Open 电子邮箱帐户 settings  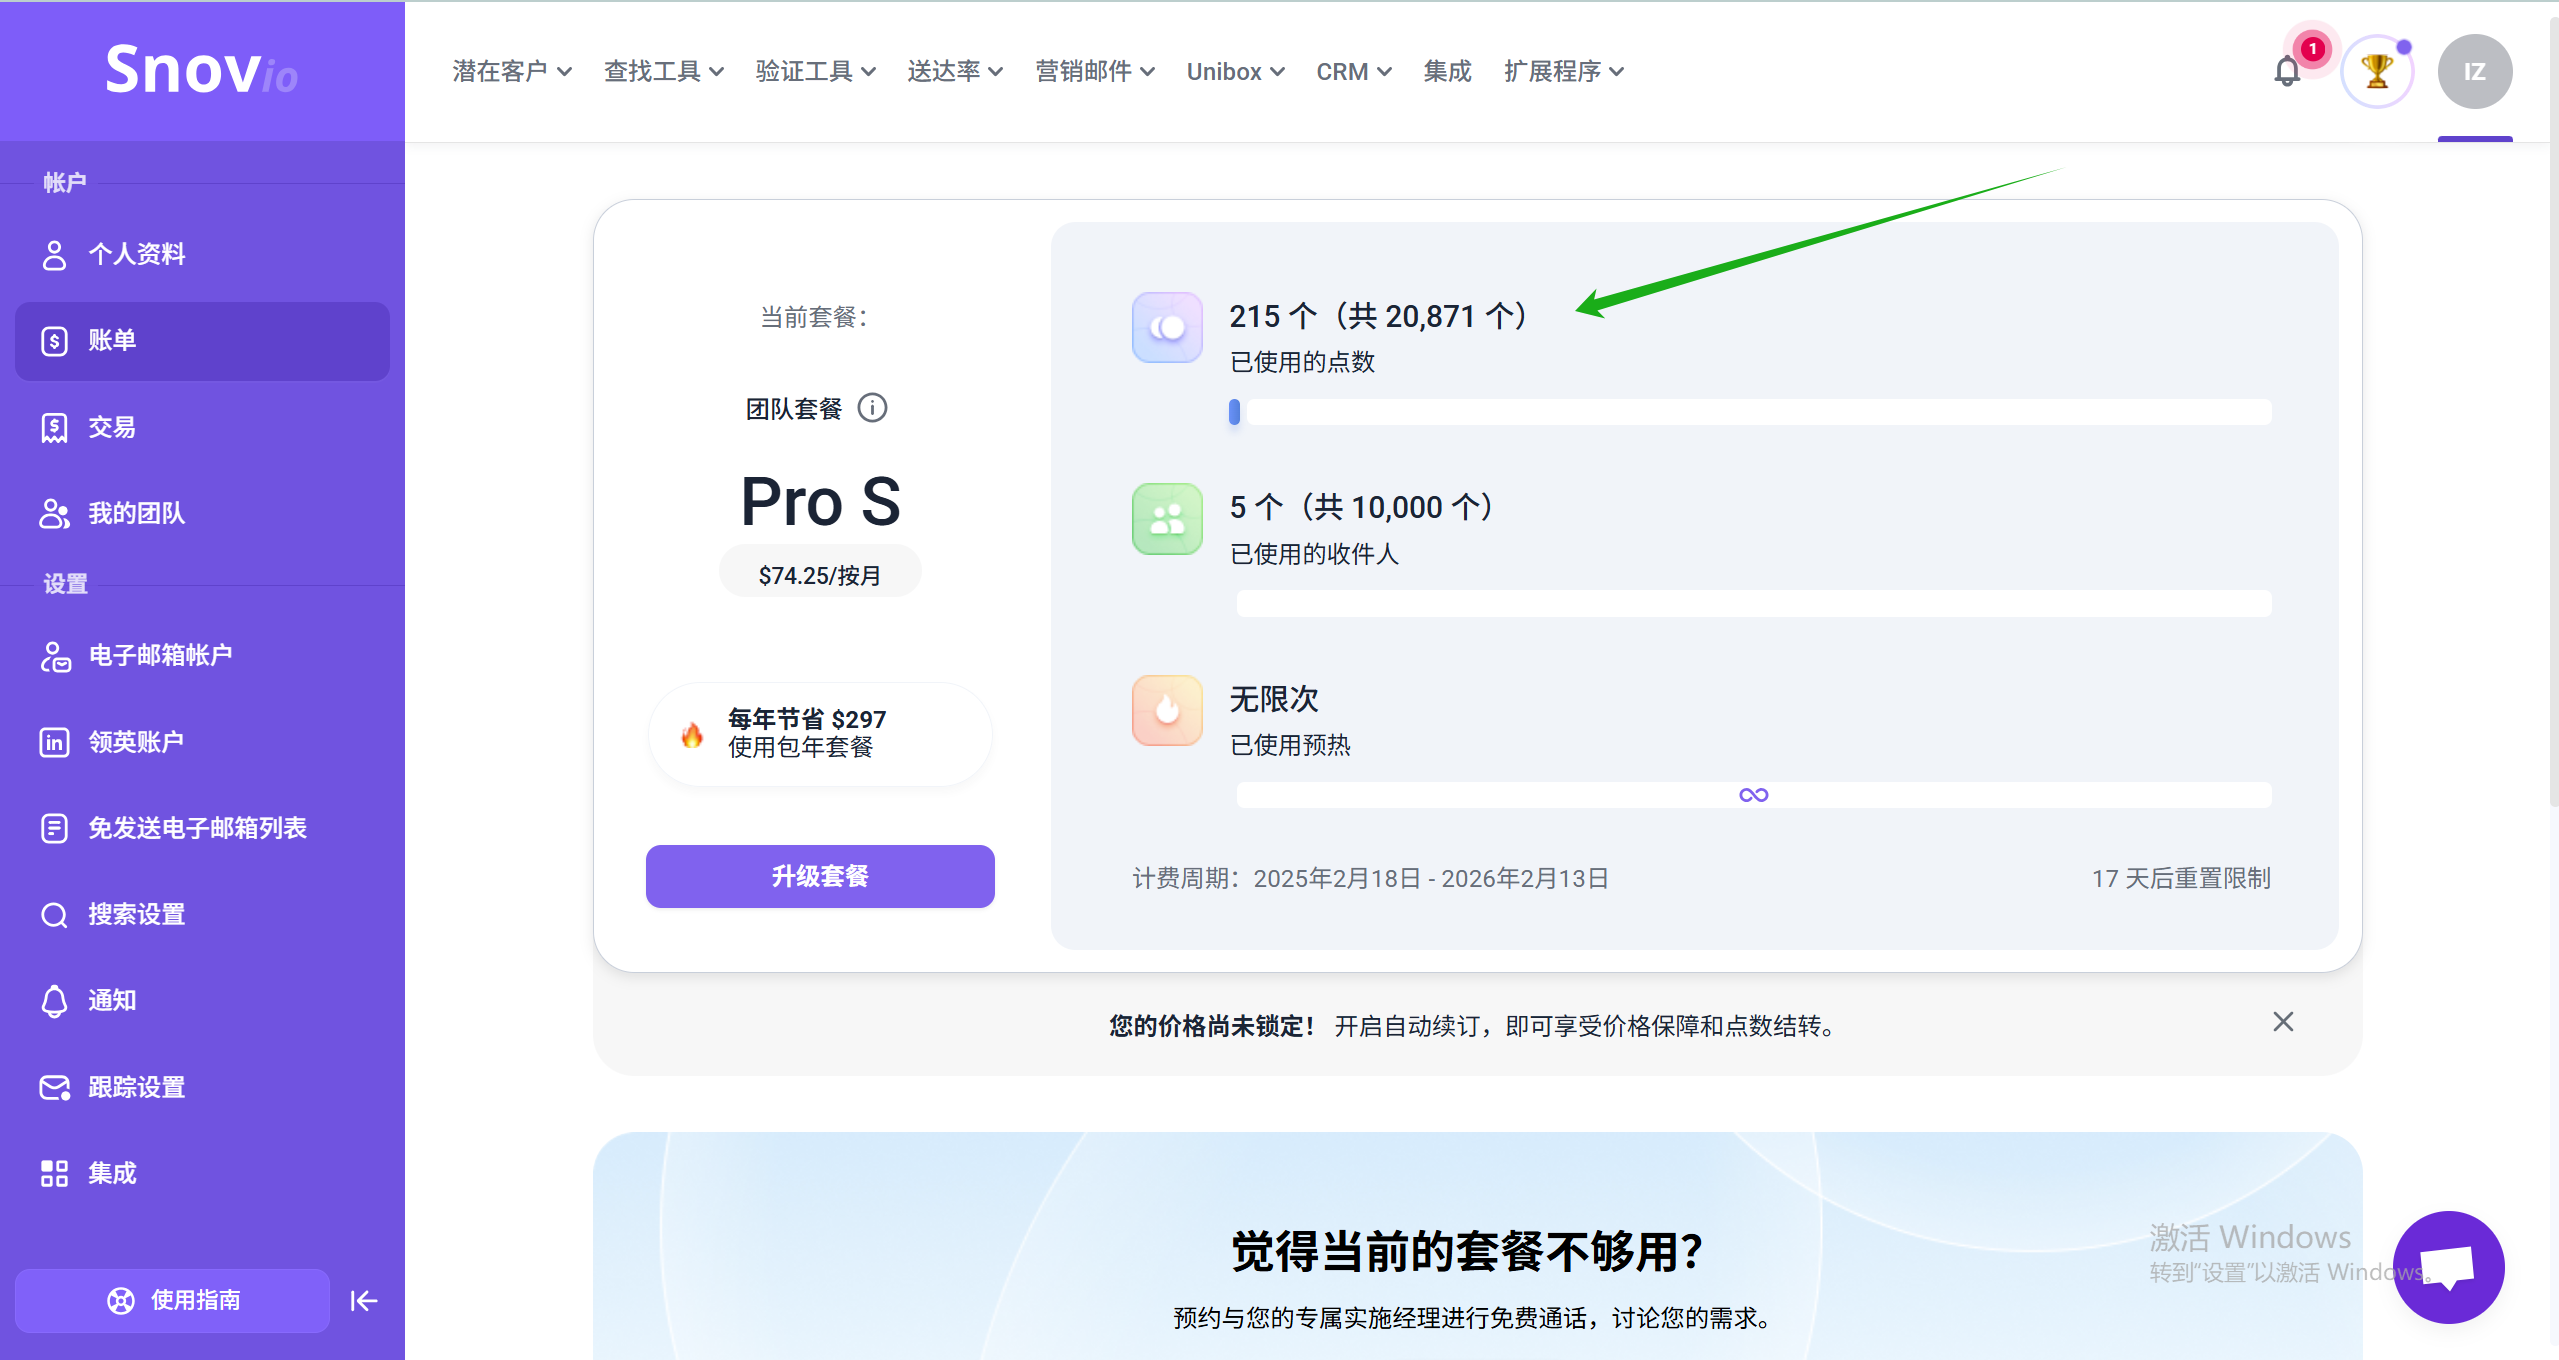point(202,656)
